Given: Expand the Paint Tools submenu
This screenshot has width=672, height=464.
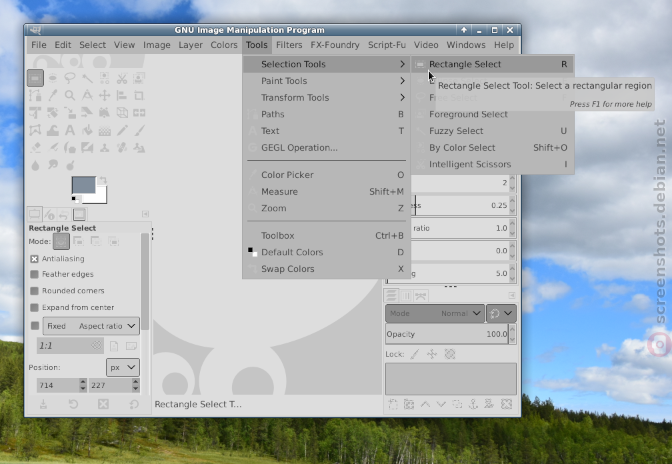Looking at the screenshot, I should coord(326,81).
